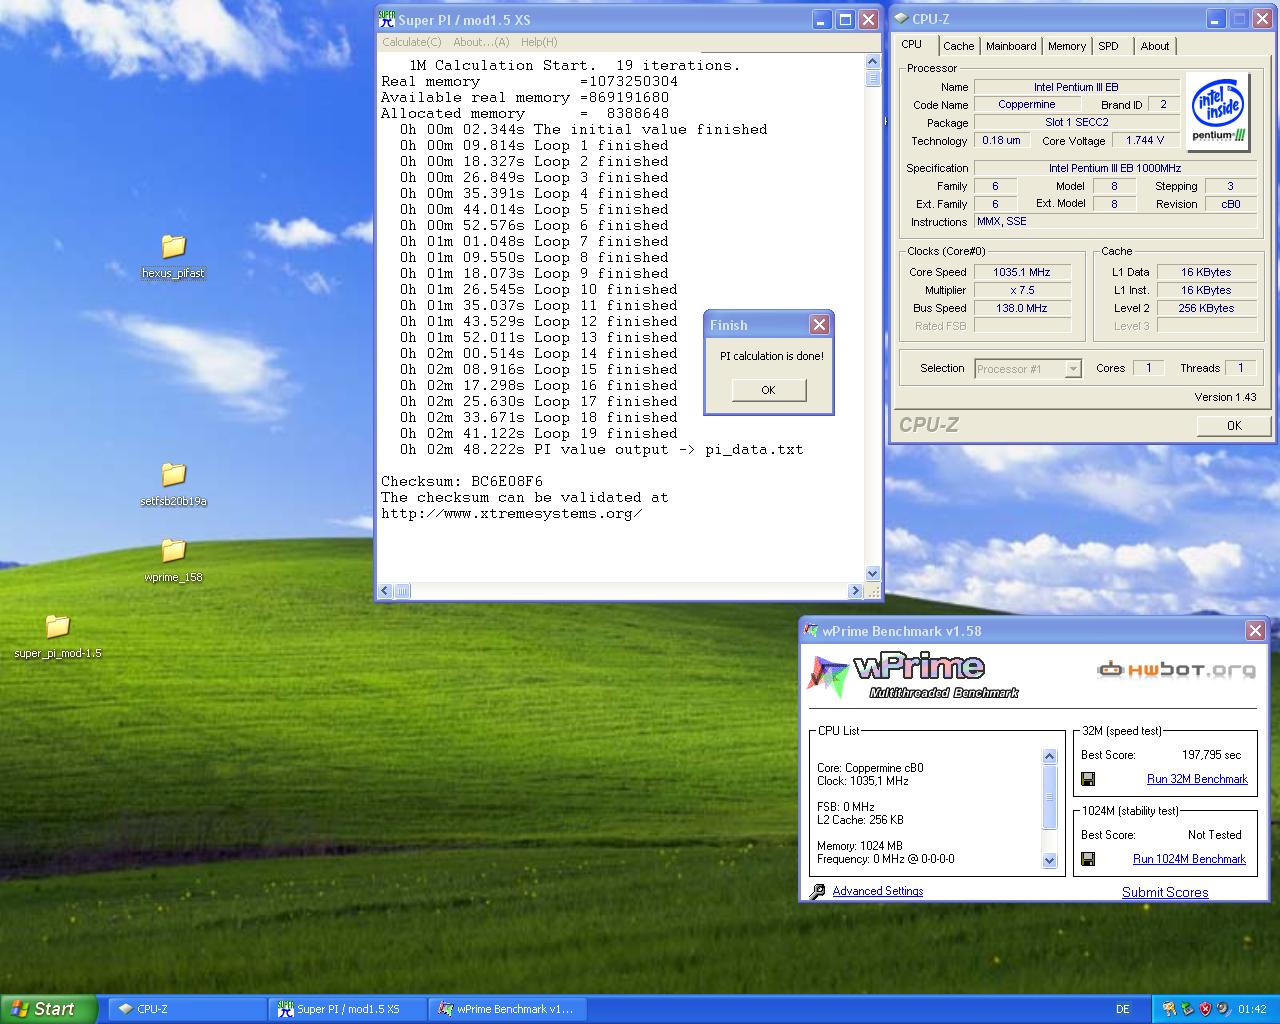1280x1024 pixels.
Task: Open the Help(H) menu in Super PI
Action: [539, 42]
